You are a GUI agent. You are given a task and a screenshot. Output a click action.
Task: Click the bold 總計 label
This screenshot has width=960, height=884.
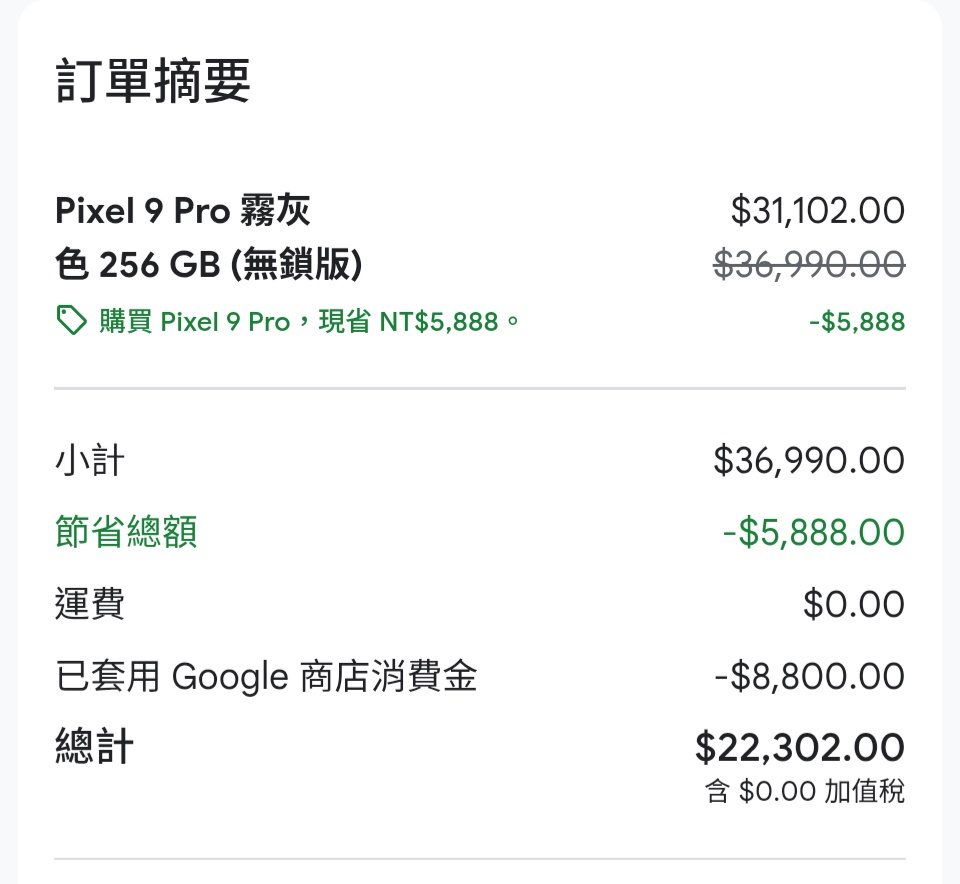pos(94,746)
